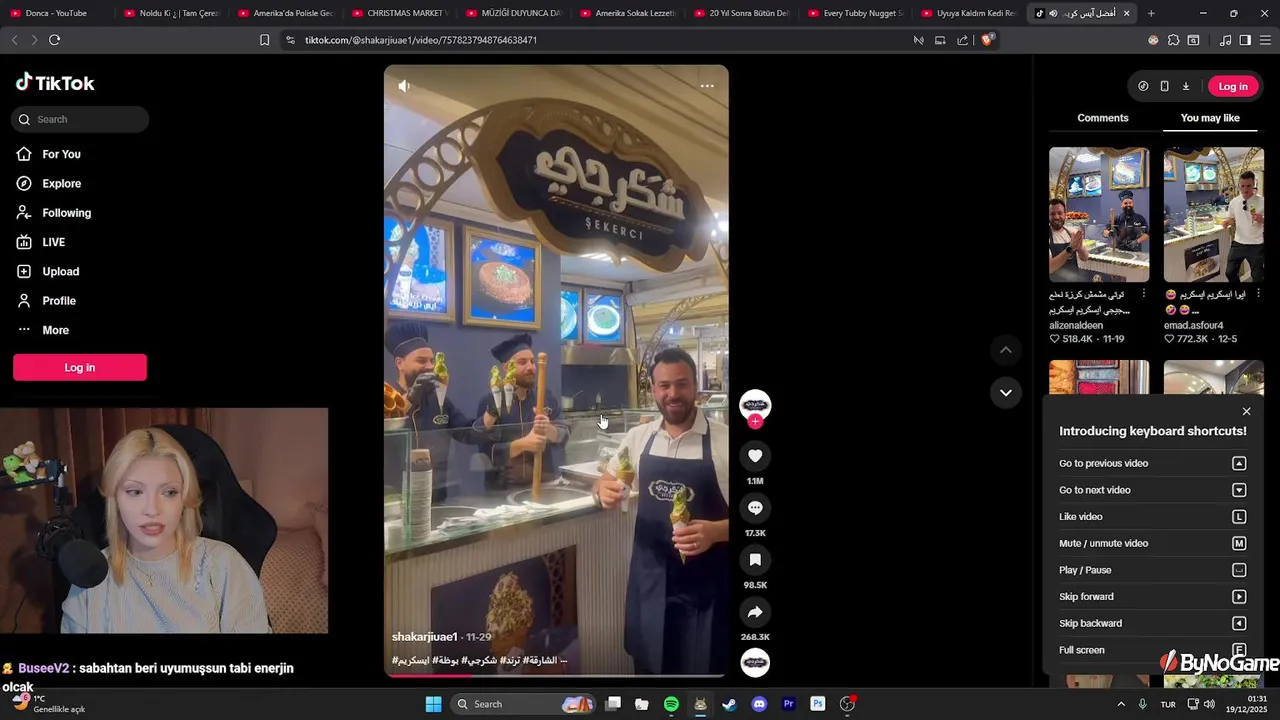Switch to Donca - YouTube tab
Image resolution: width=1280 pixels, height=720 pixels.
pos(56,13)
